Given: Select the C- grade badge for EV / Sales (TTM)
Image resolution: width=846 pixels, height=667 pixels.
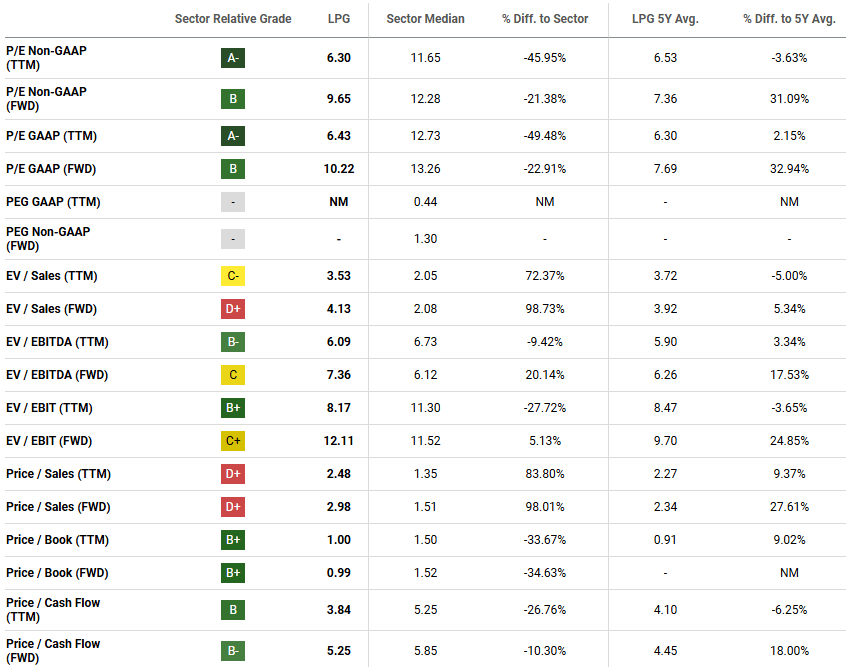Looking at the screenshot, I should pos(233,276).
